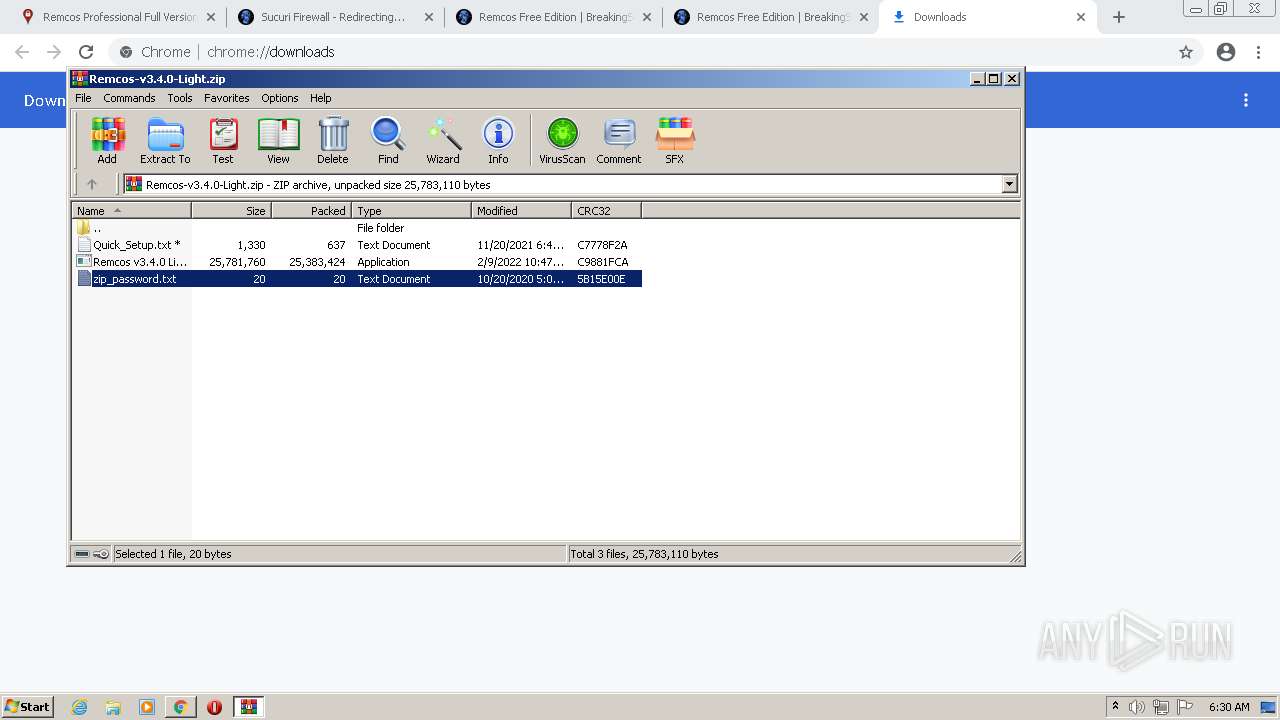Open the Help menu
Image resolution: width=1280 pixels, height=720 pixels.
point(321,98)
